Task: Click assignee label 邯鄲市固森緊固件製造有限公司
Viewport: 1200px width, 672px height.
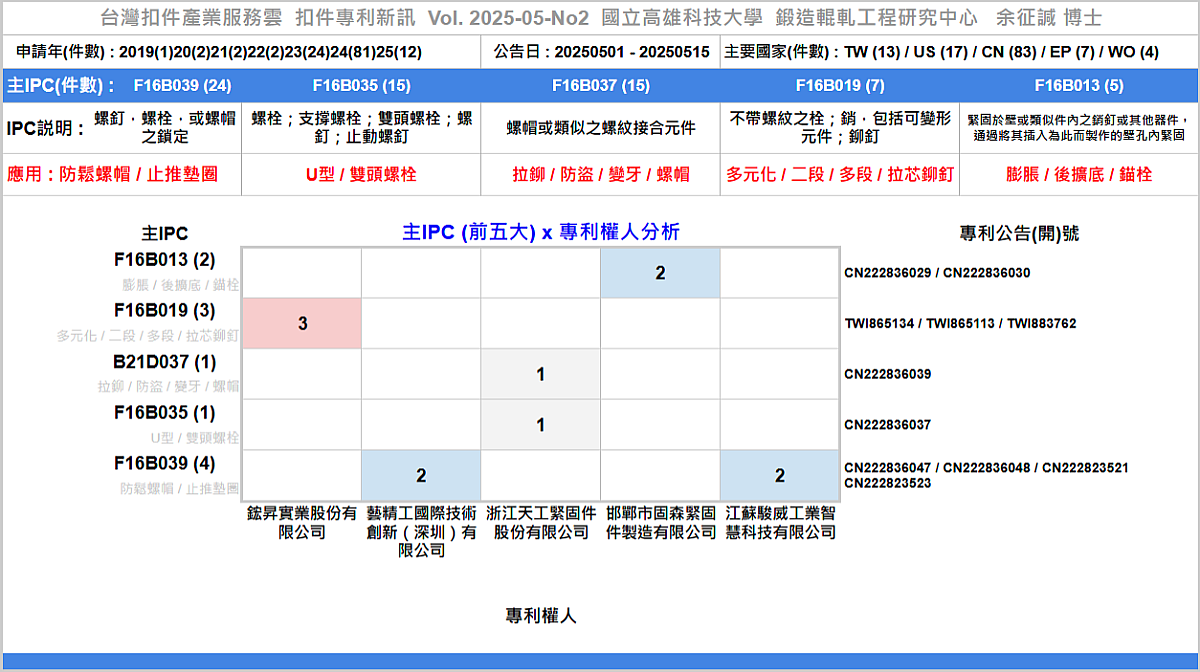Action: coord(660,523)
